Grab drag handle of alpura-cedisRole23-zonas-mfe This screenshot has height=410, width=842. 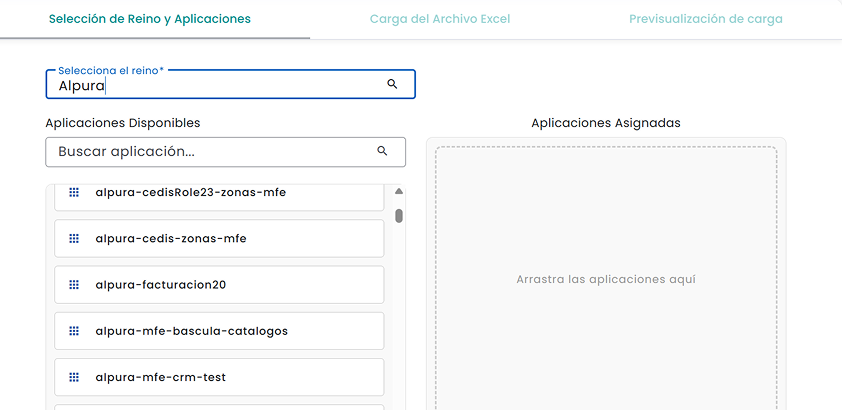click(74, 192)
